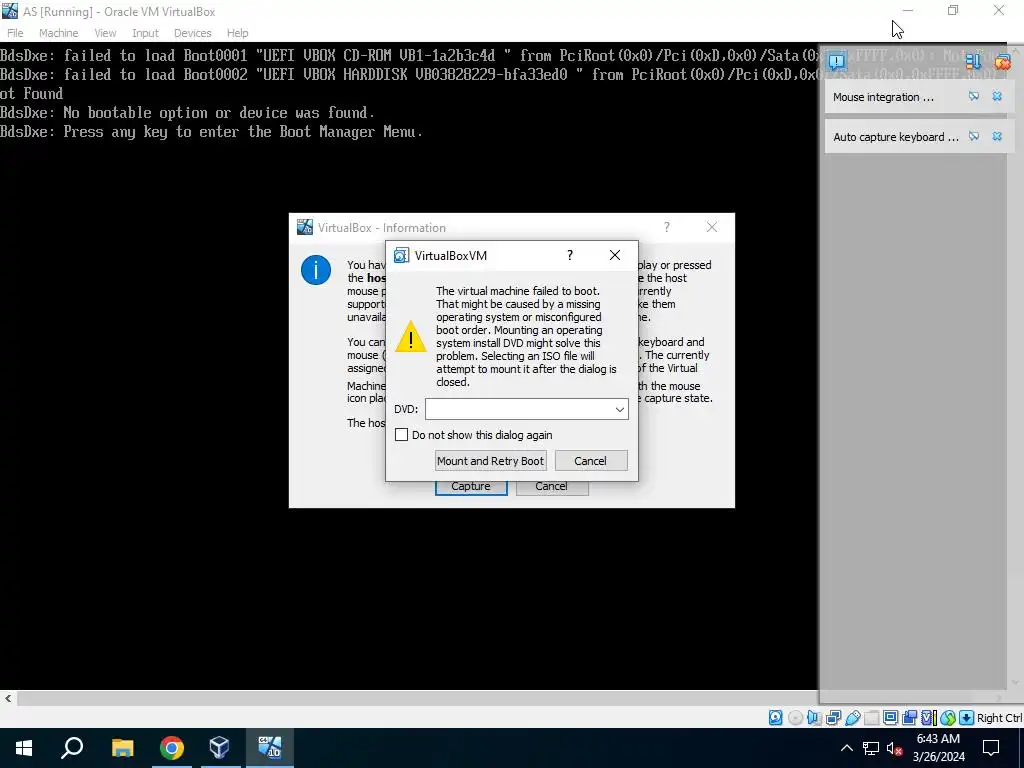Screen dimensions: 1024x768
Task: Open File Explorer from taskbar
Action: 122,748
